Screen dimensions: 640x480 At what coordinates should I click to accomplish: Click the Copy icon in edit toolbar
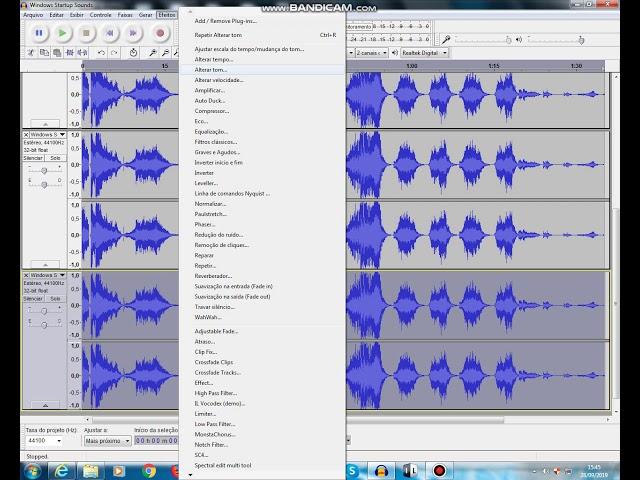click(x=44, y=53)
